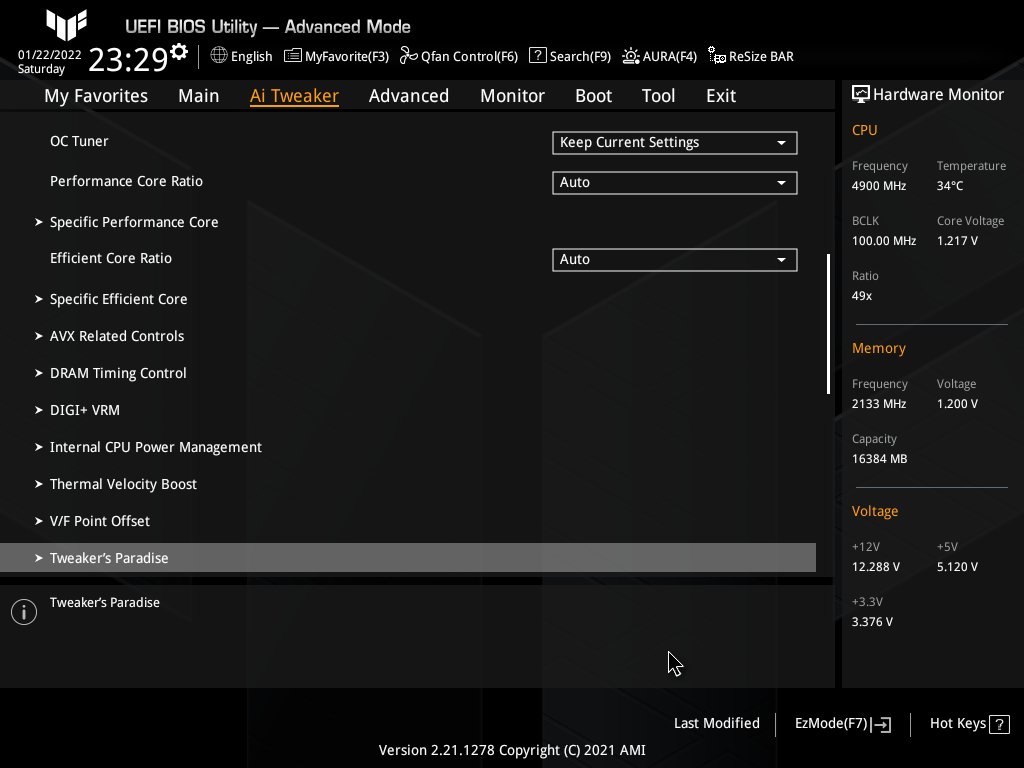Click the Hardware Monitor screen icon
The image size is (1024, 768).
(861, 95)
